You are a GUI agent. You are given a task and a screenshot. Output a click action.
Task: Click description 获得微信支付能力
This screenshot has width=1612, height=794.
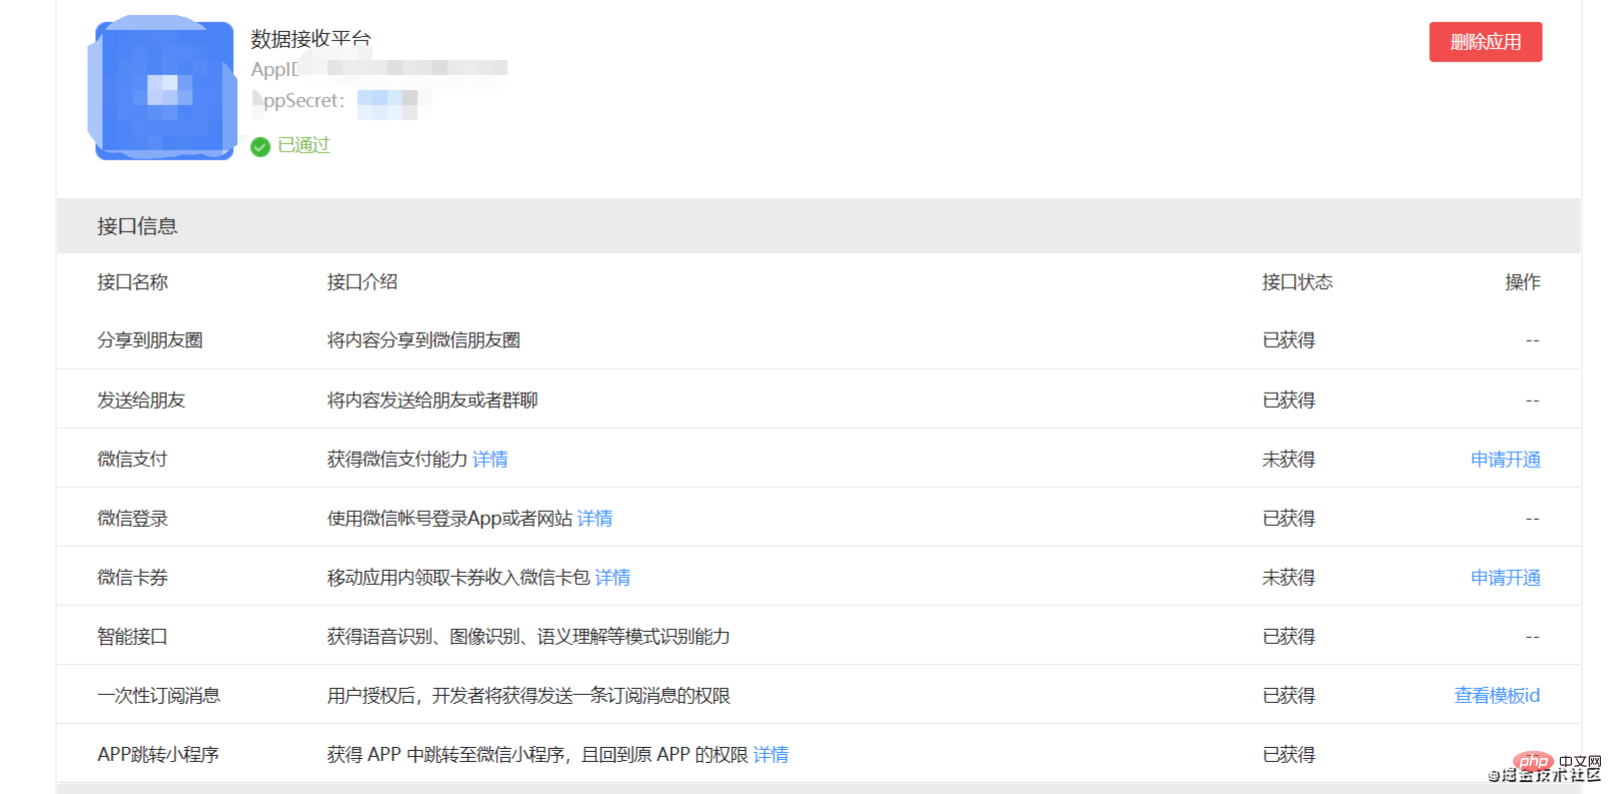pyautogui.click(x=397, y=459)
